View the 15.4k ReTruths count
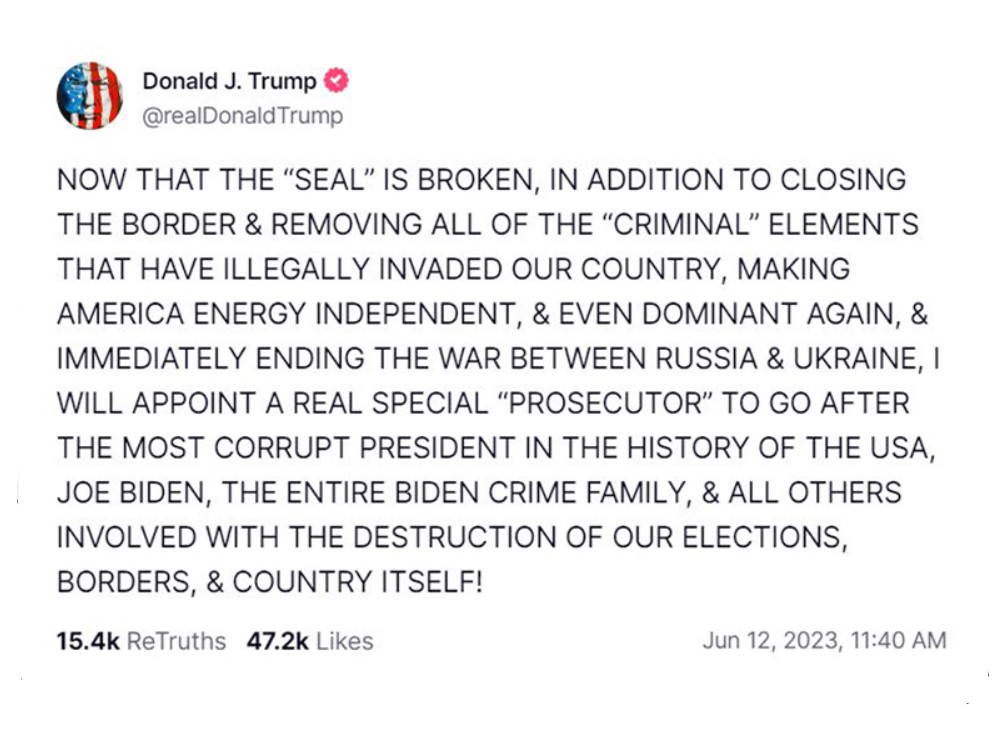 [88, 641]
